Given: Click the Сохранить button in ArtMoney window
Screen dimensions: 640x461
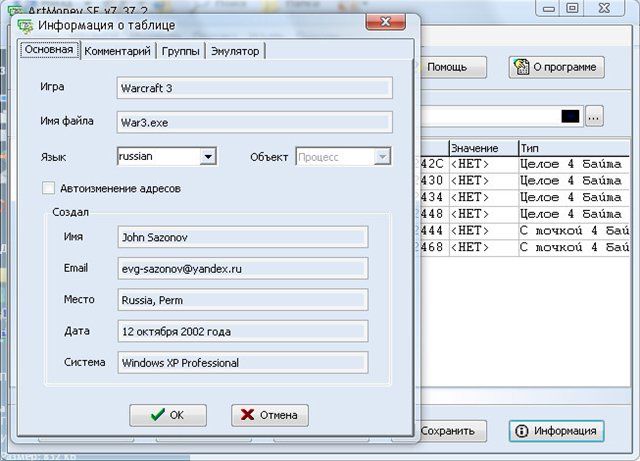Looking at the screenshot, I should [x=453, y=431].
